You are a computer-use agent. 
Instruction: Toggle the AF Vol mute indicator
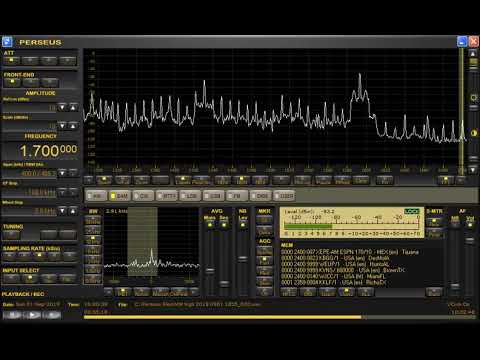470,225
